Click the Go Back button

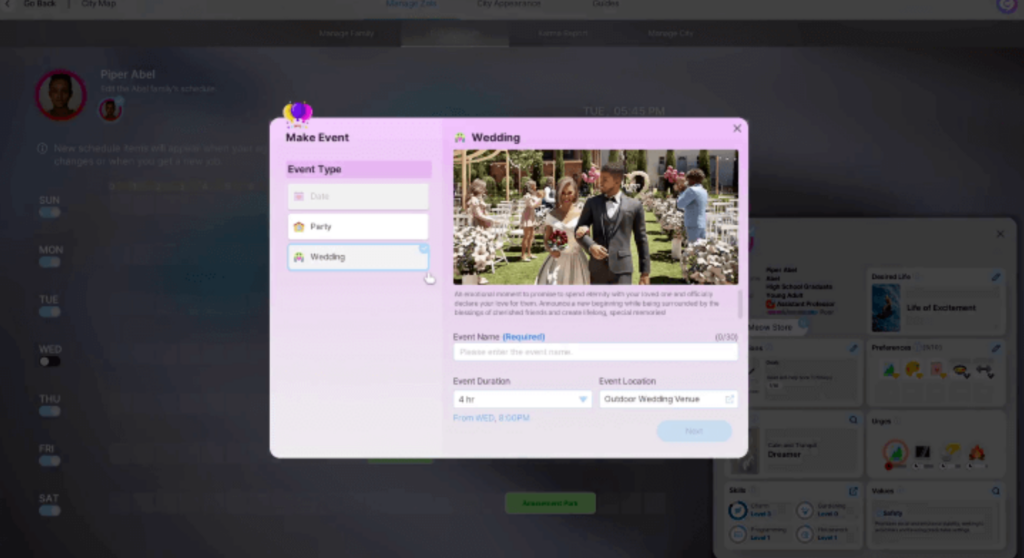pyautogui.click(x=34, y=4)
